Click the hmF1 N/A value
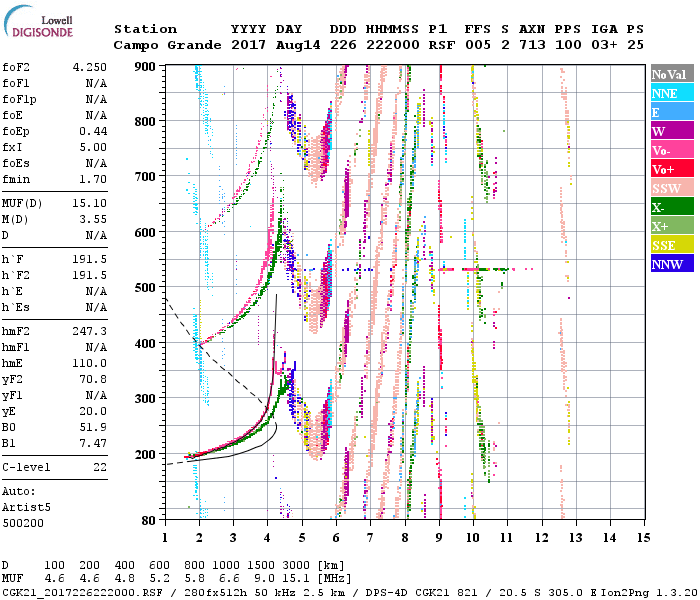 click(96, 347)
